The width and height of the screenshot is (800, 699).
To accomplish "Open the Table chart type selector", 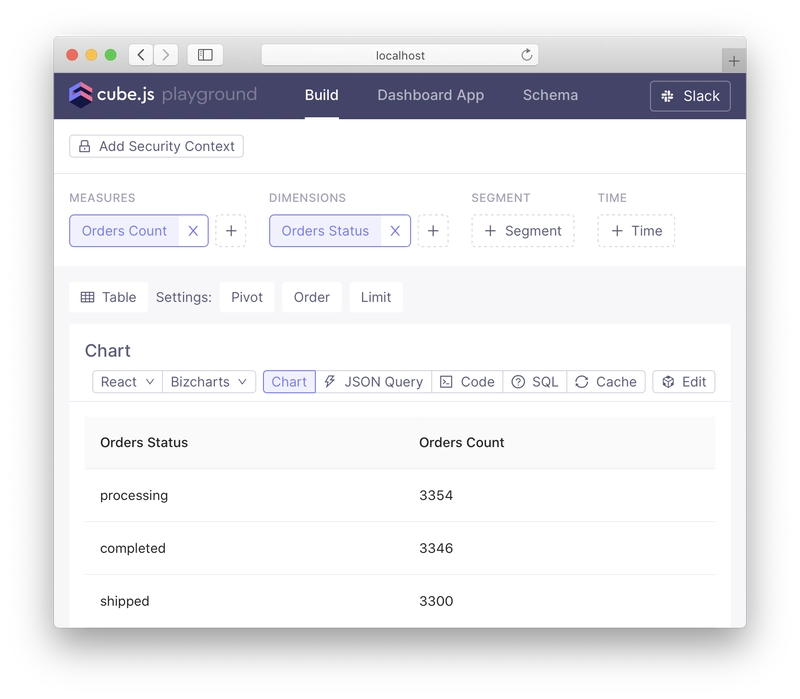I will pyautogui.click(x=109, y=297).
